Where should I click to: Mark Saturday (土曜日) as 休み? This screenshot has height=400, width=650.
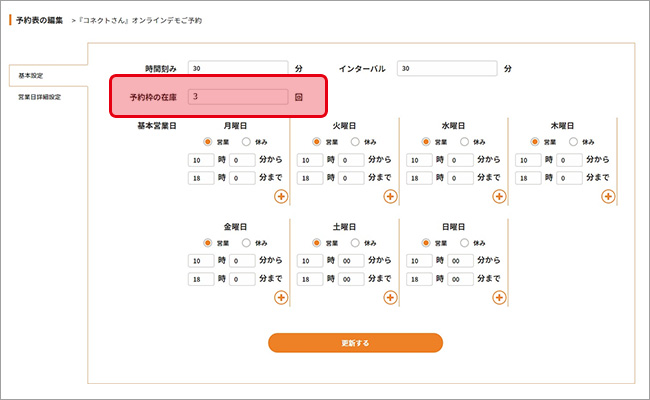coord(355,242)
